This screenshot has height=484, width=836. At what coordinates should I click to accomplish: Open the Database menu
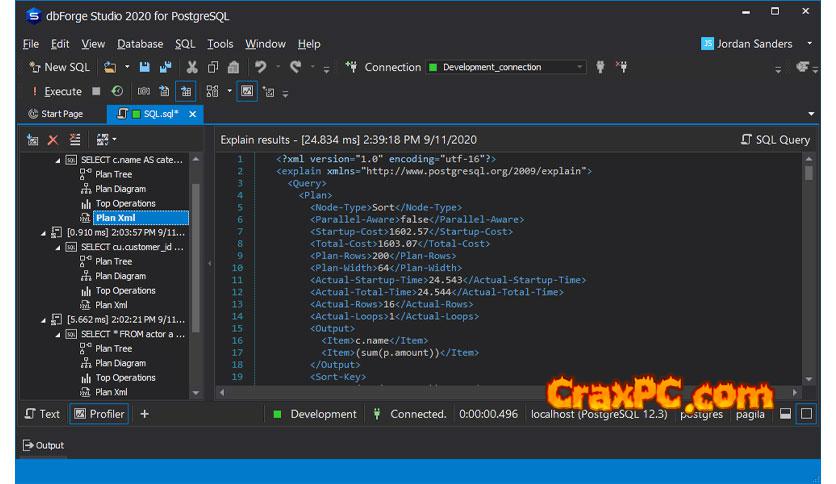[x=139, y=44]
